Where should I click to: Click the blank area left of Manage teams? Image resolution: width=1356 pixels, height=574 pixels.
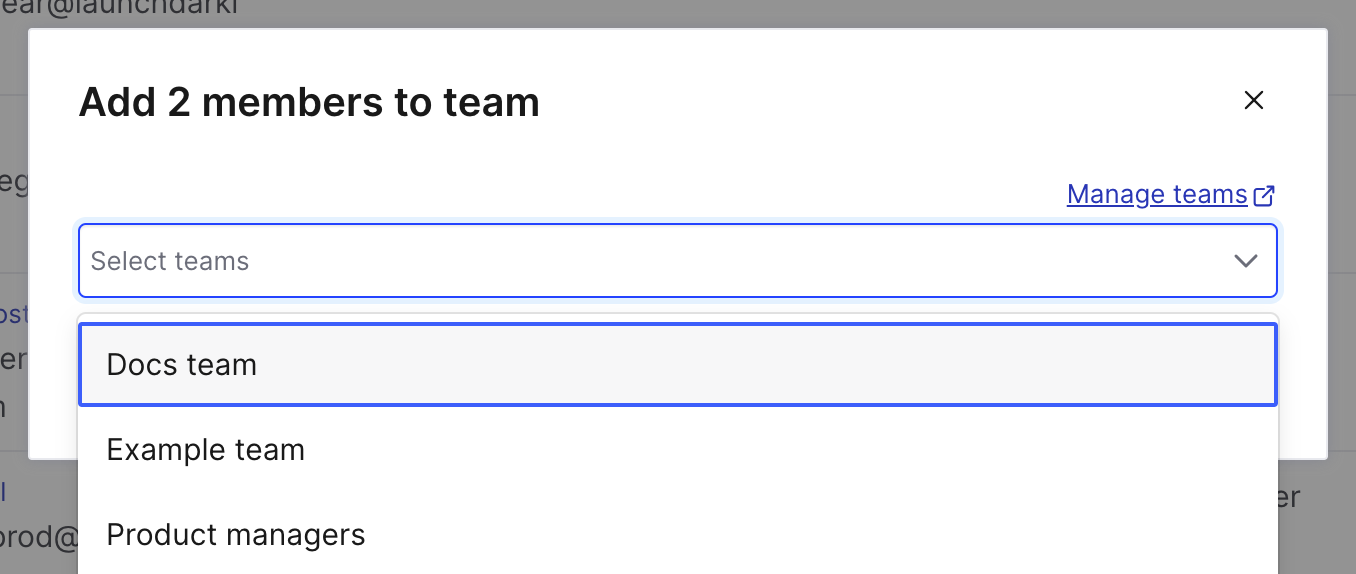[x=600, y=194]
